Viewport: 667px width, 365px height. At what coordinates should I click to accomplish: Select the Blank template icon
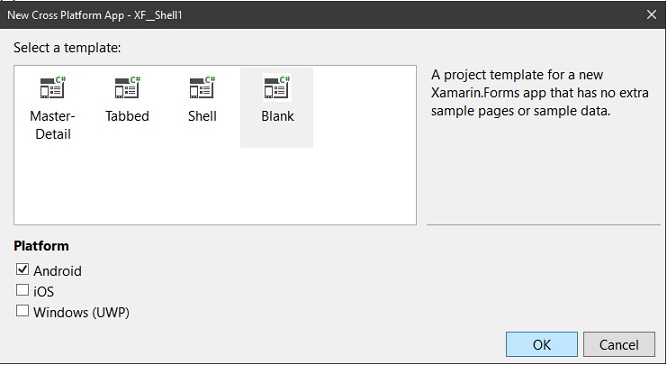[x=277, y=87]
